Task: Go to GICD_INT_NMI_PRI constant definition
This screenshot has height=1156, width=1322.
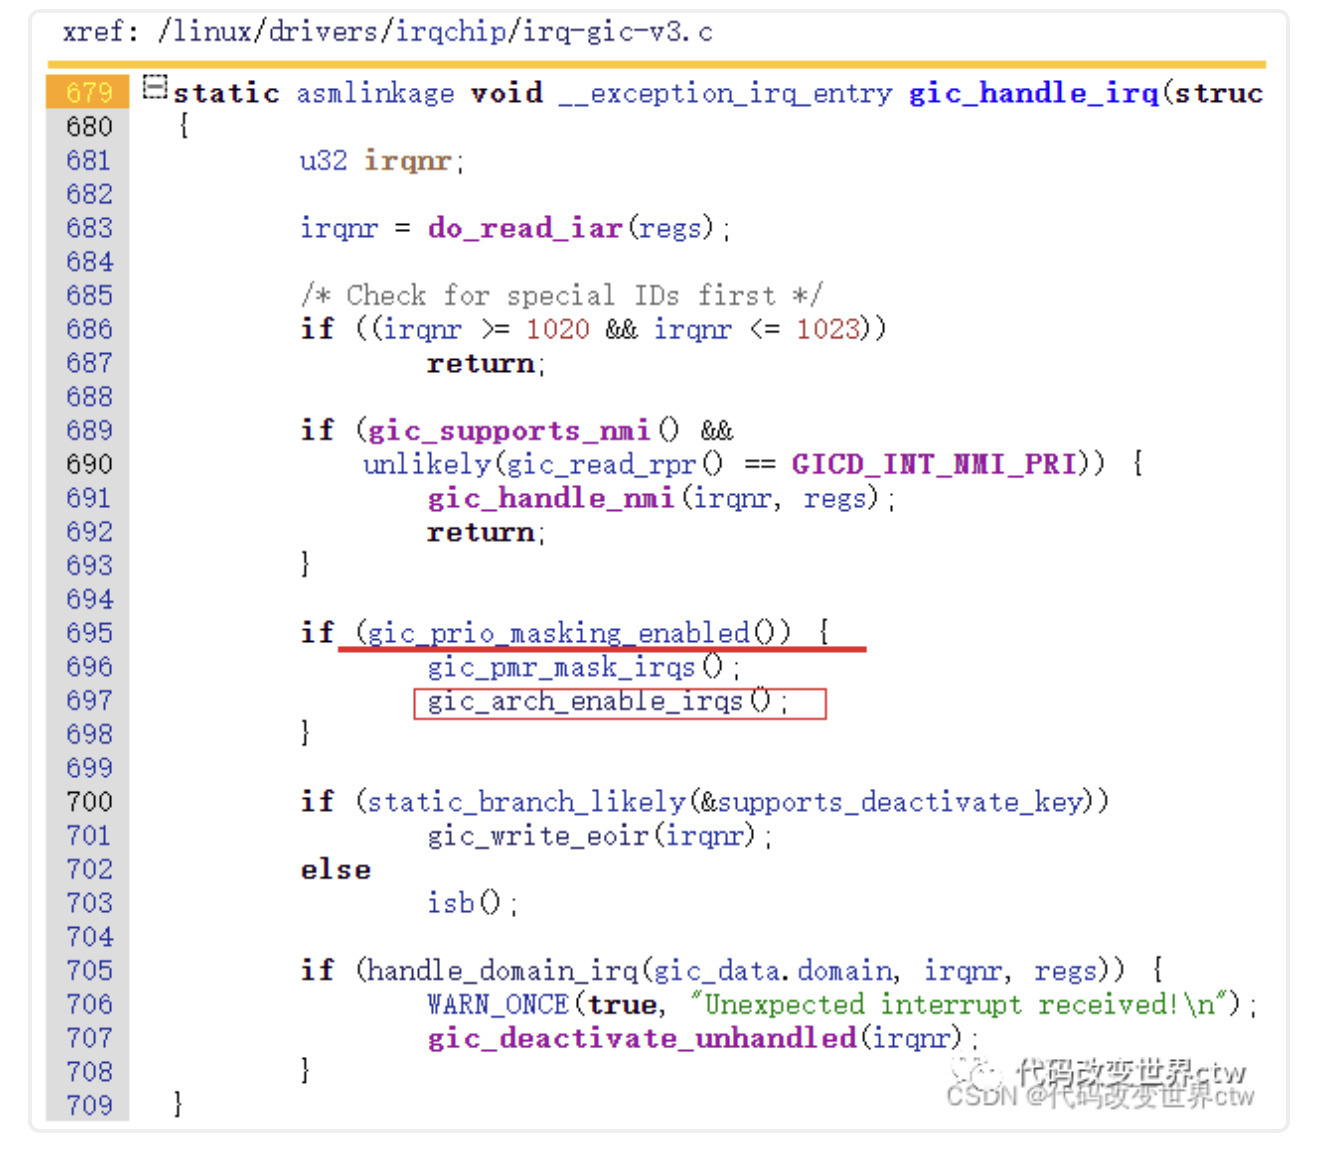Action: point(934,464)
